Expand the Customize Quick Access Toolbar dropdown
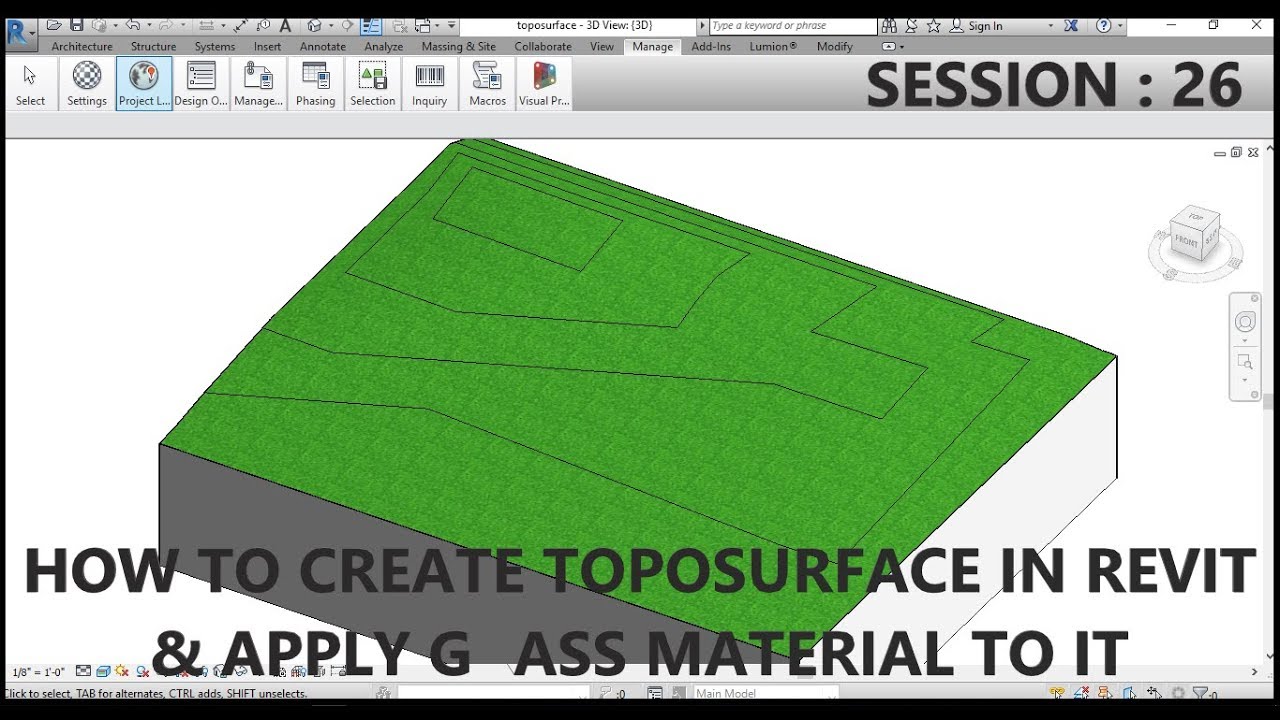 point(450,25)
